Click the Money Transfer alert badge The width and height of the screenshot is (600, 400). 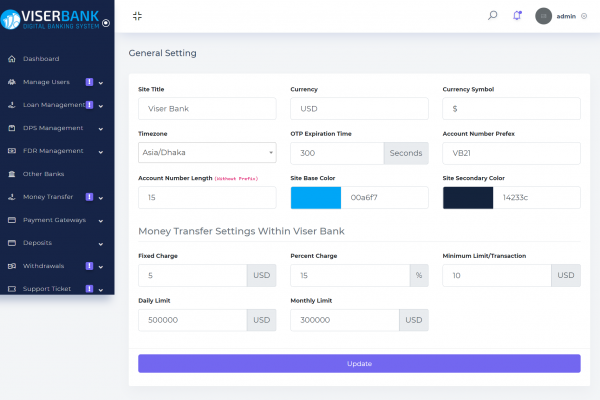(x=89, y=197)
